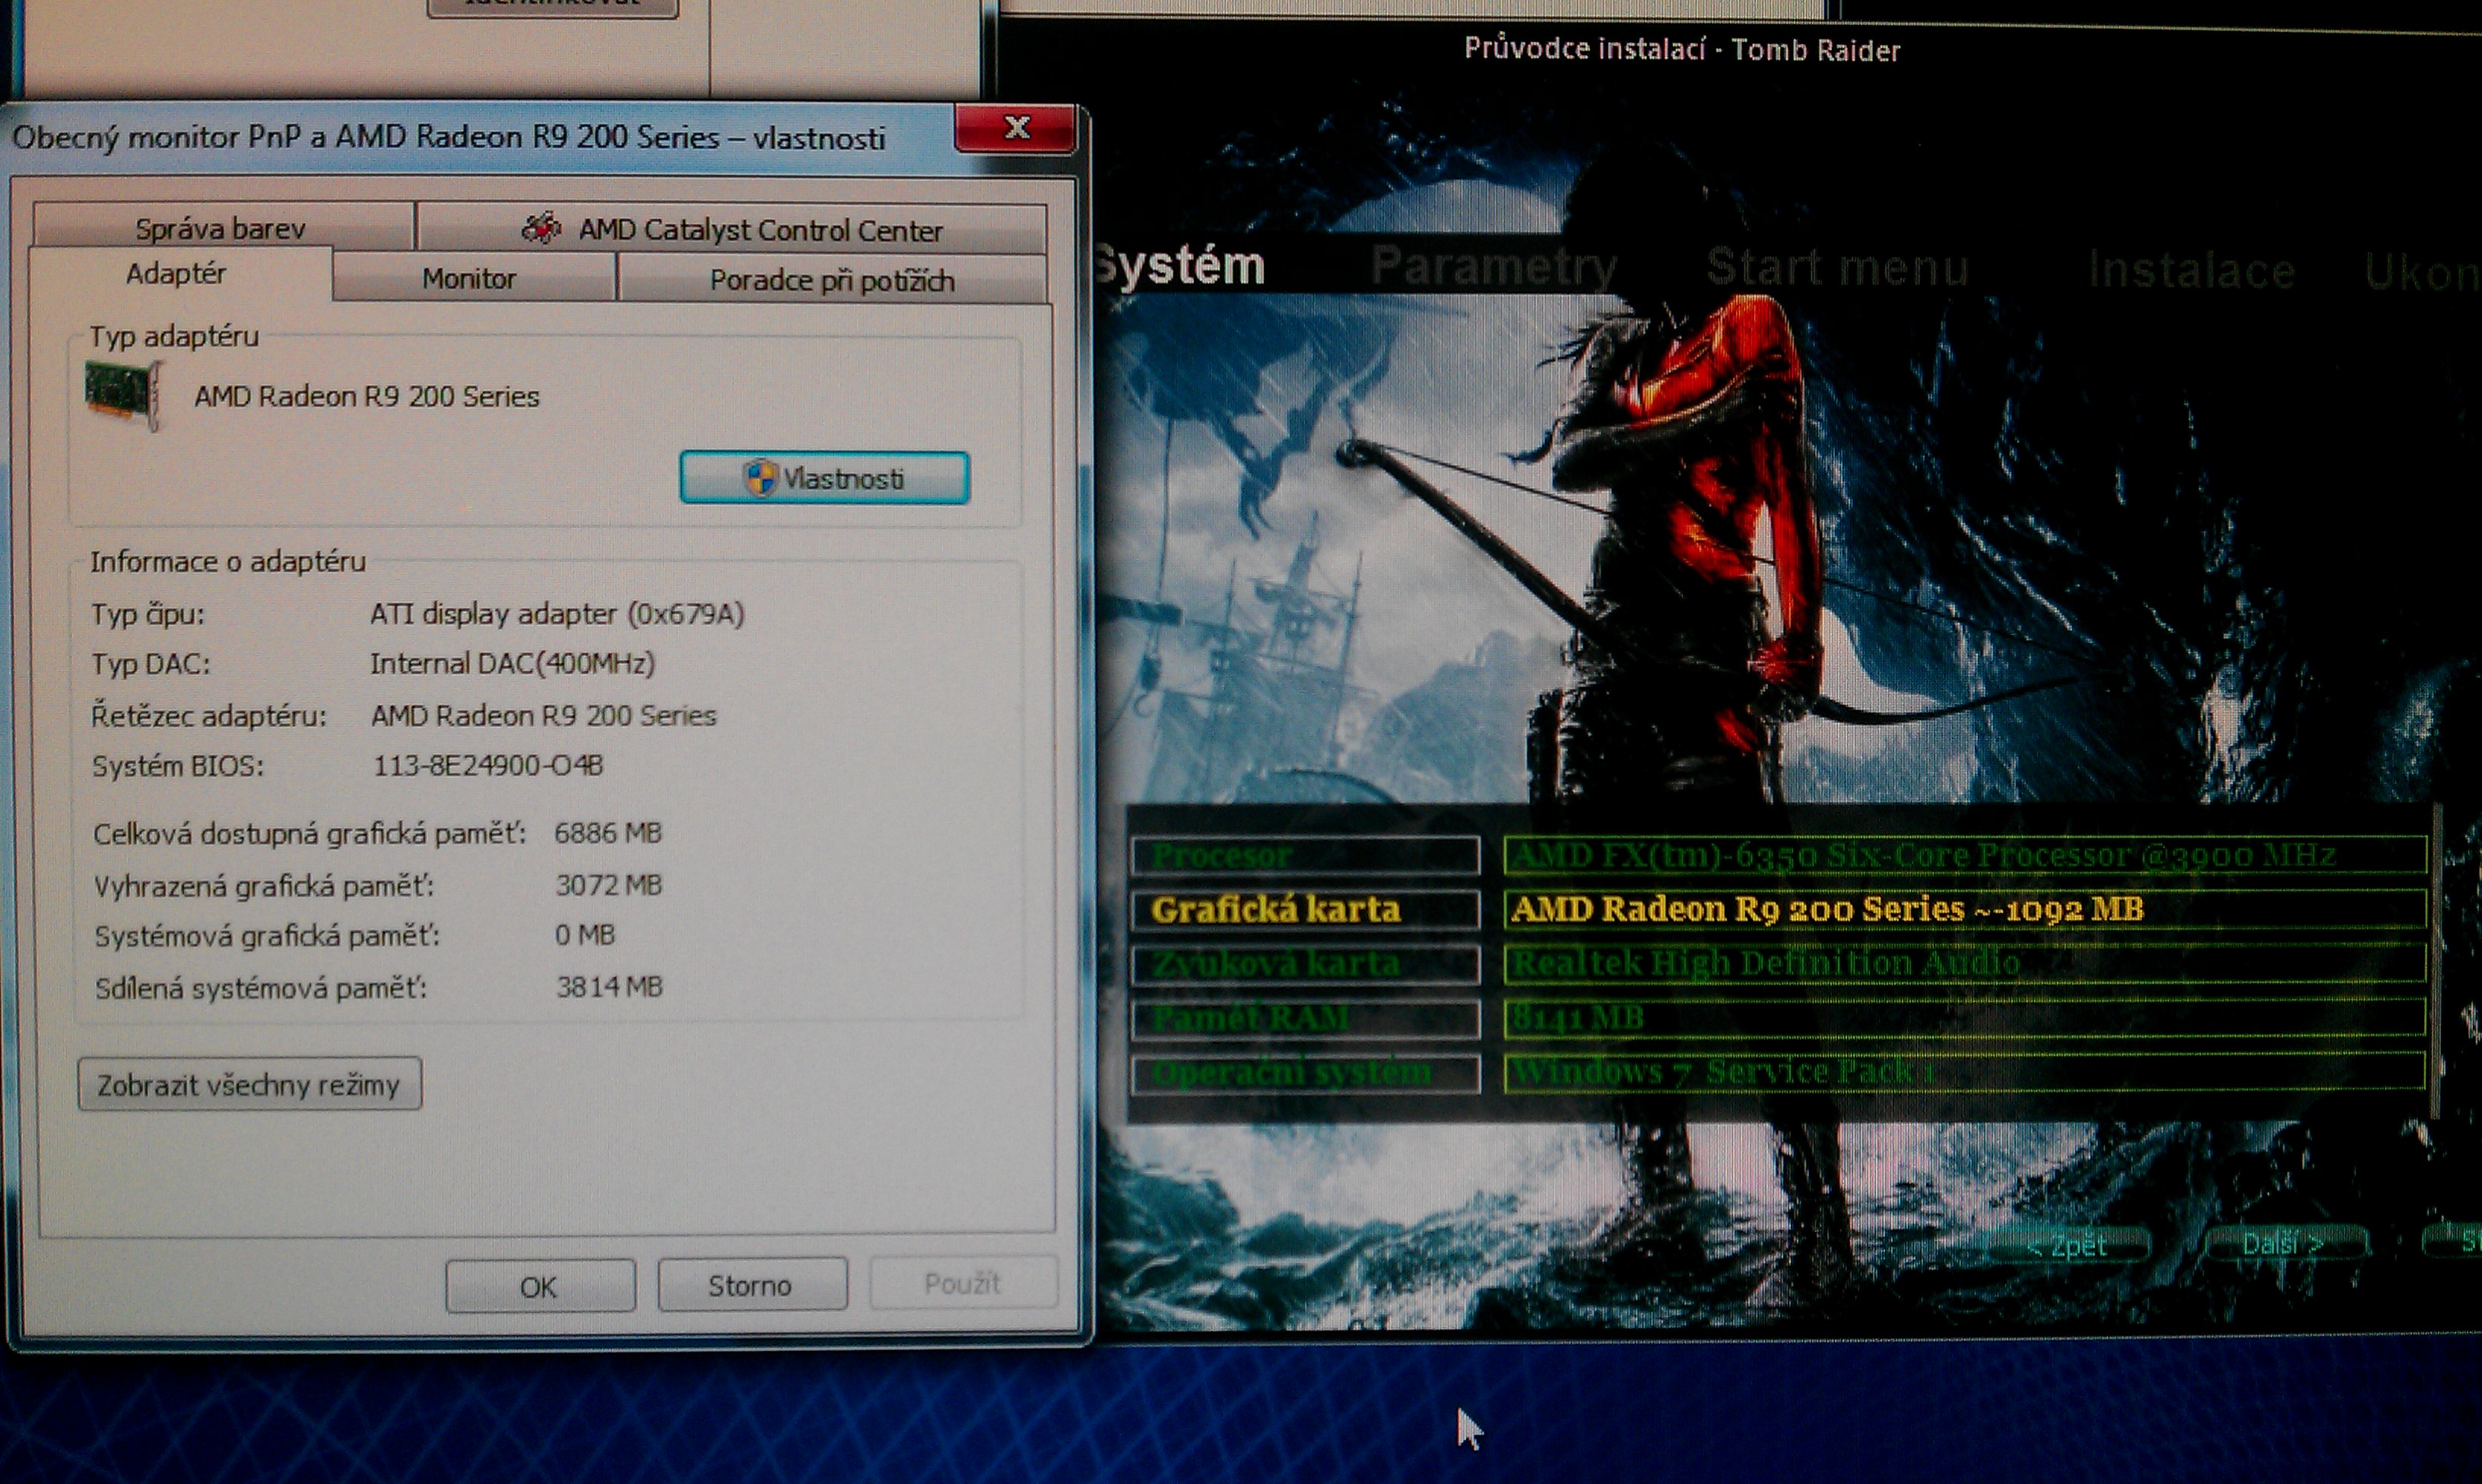Click the 6886 MB total graphics memory value
2482x1484 pixels.
(x=608, y=833)
